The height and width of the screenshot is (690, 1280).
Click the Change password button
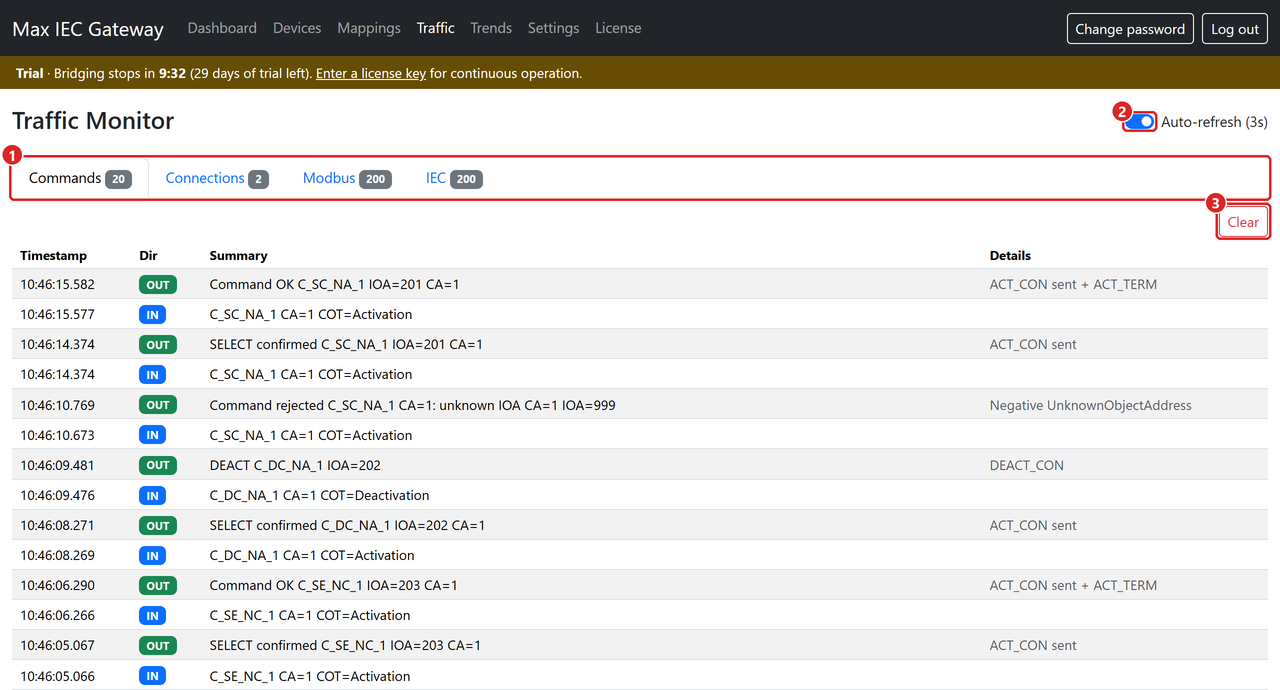tap(1130, 29)
